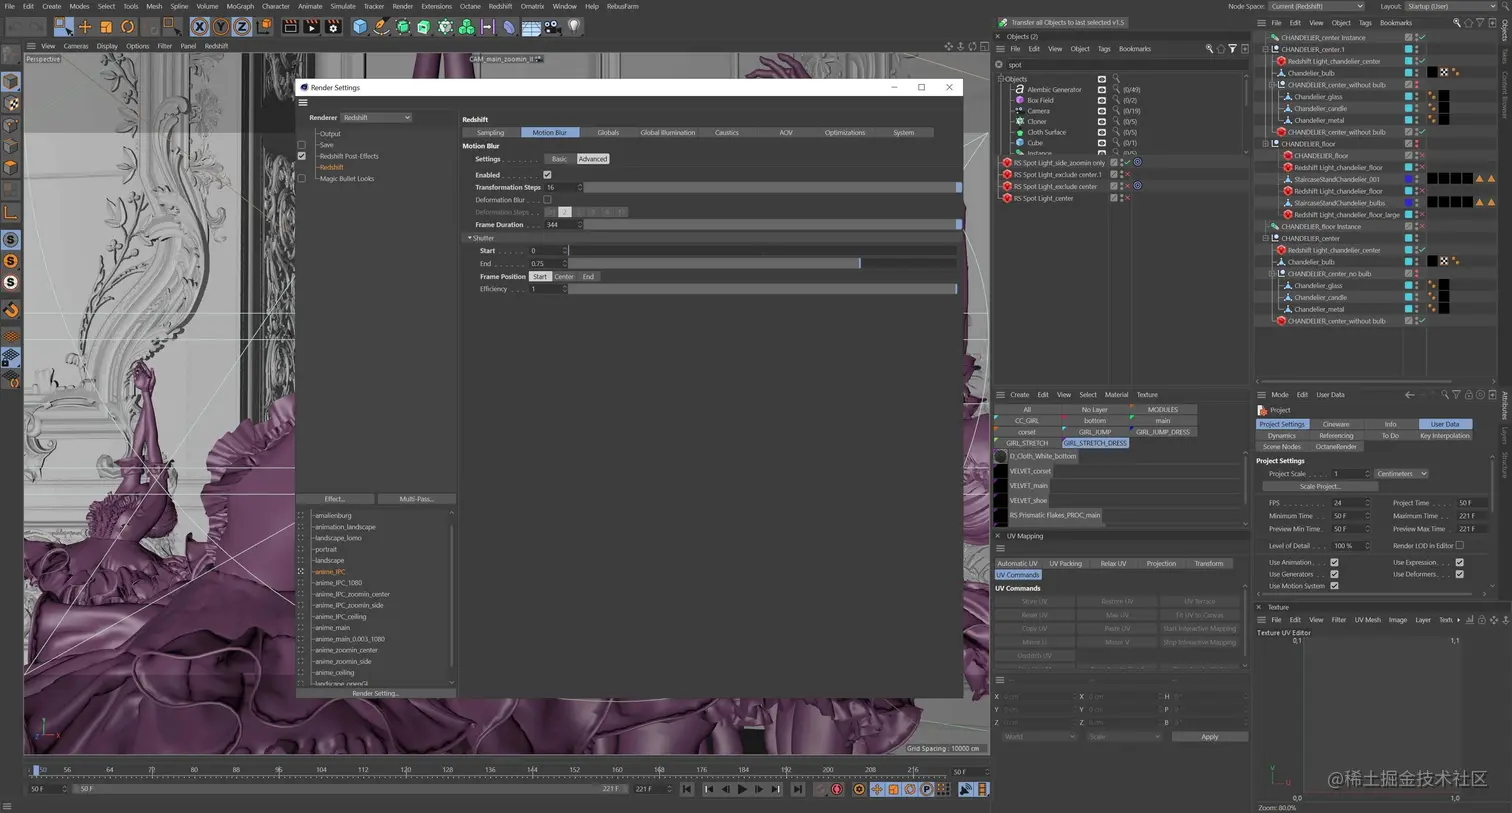Screen dimensions: 1512x813
Task: Add a Camera object from toolbar
Action: coord(552,27)
